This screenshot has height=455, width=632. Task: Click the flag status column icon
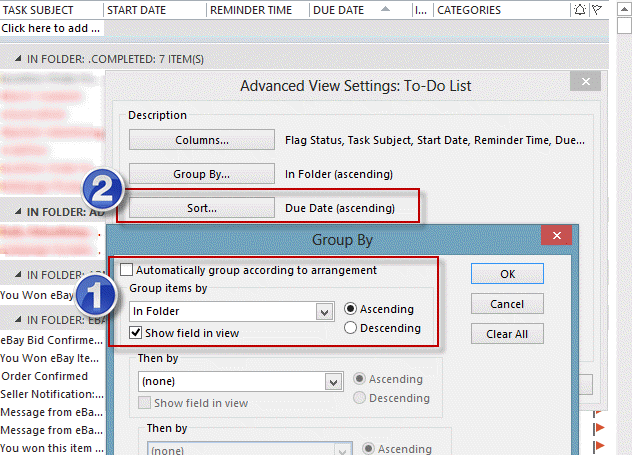click(597, 10)
